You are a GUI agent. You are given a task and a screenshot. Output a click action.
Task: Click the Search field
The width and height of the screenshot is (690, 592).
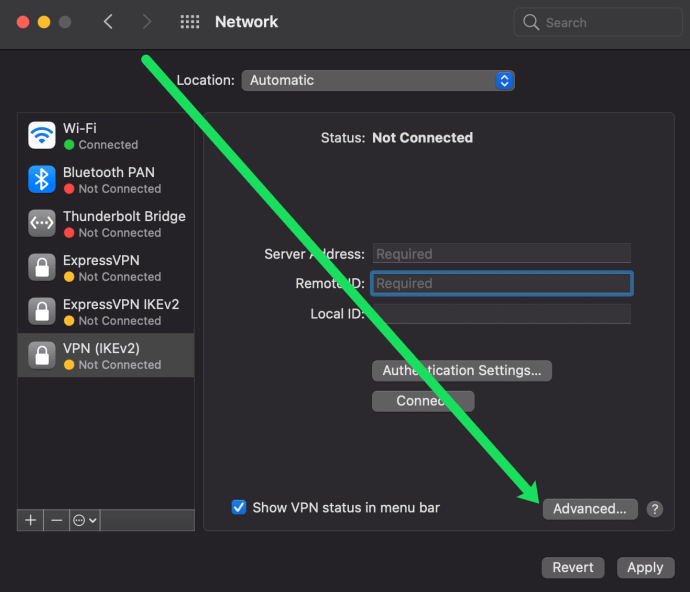click(x=598, y=22)
